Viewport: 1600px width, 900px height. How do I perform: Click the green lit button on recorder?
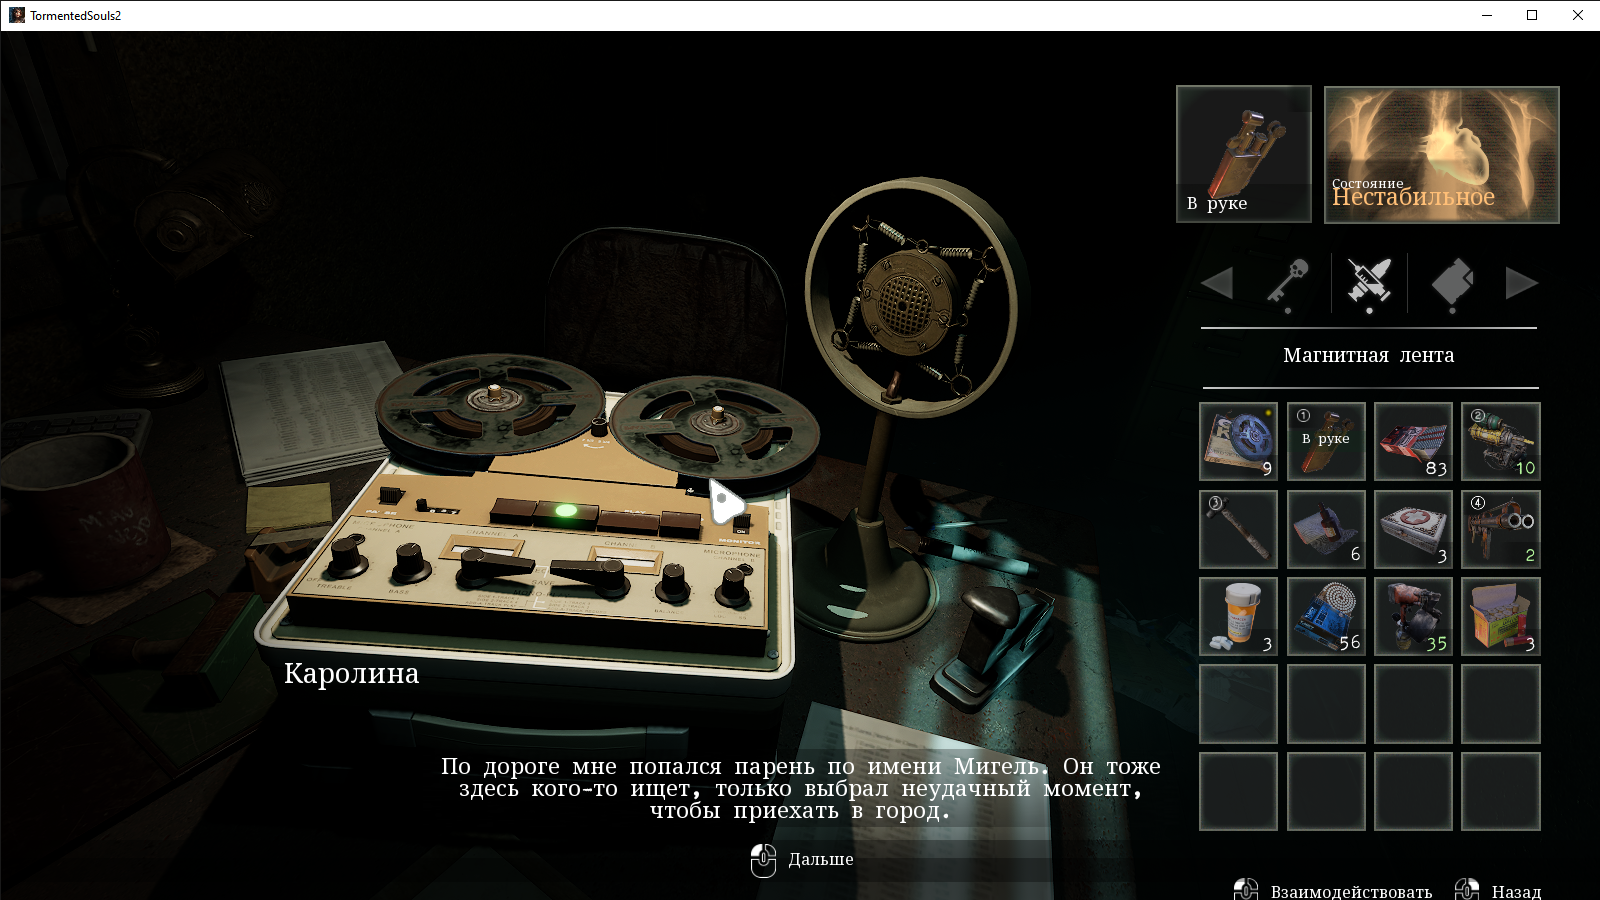[566, 511]
